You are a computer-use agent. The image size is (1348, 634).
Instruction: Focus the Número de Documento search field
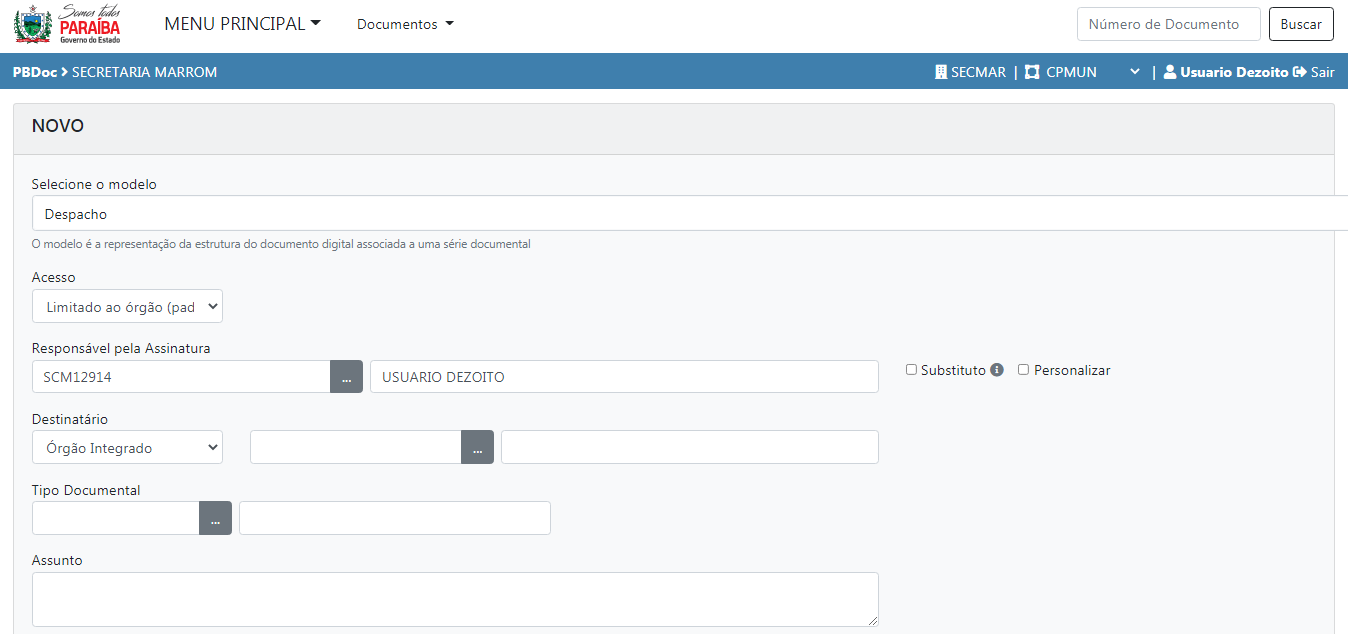[x=1168, y=24]
